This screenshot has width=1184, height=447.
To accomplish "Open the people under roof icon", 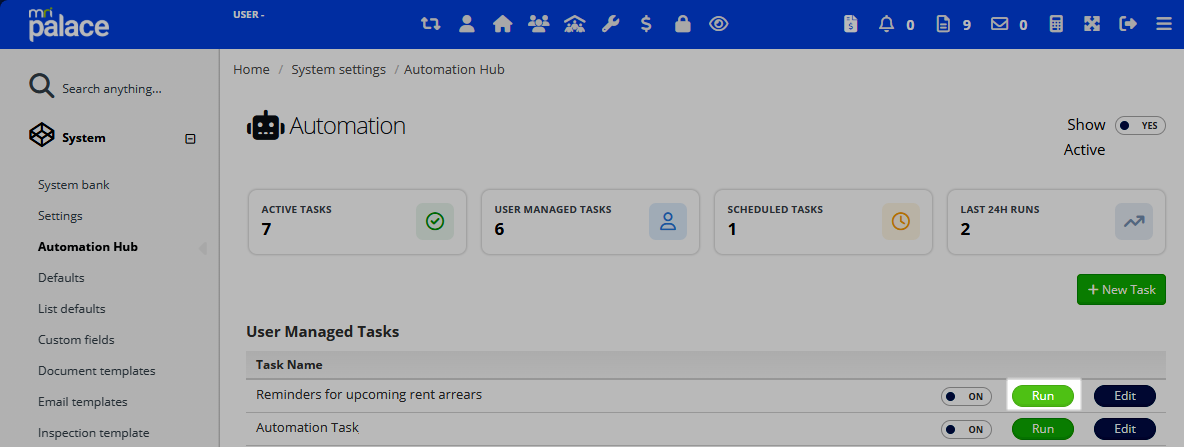I will click(575, 24).
